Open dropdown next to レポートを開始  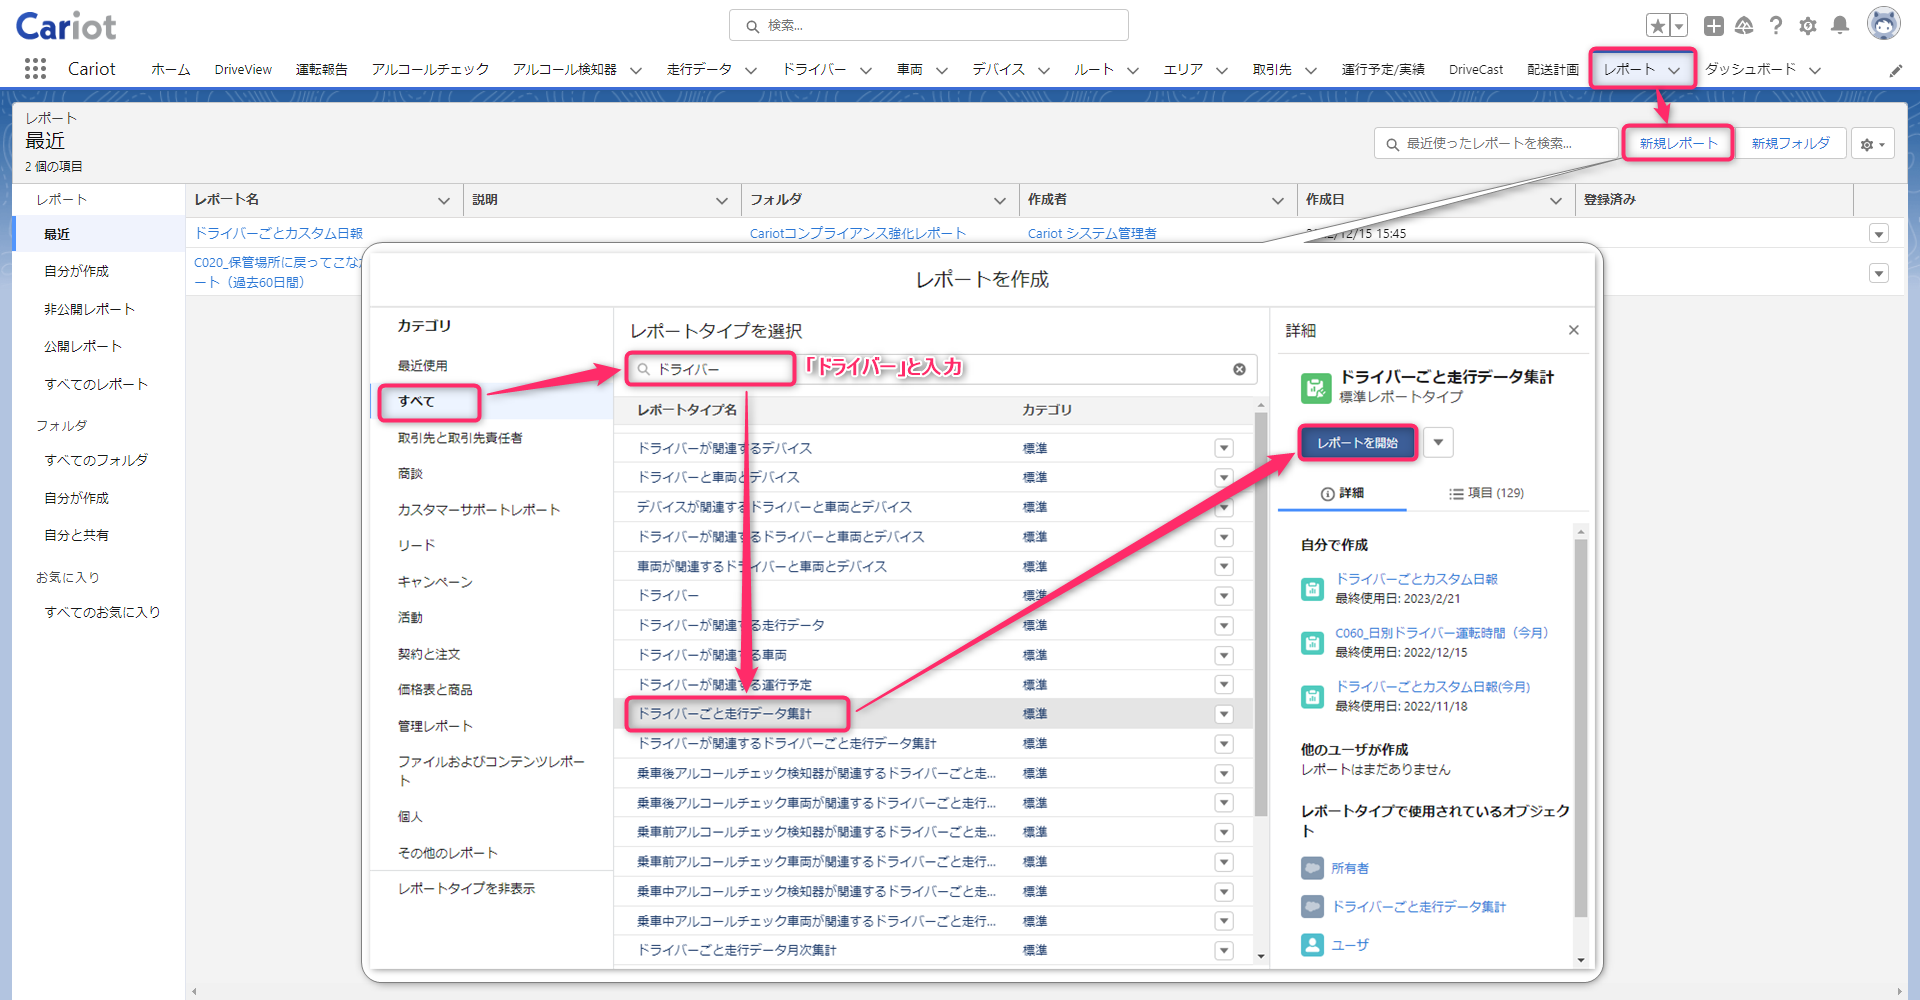[x=1438, y=442]
